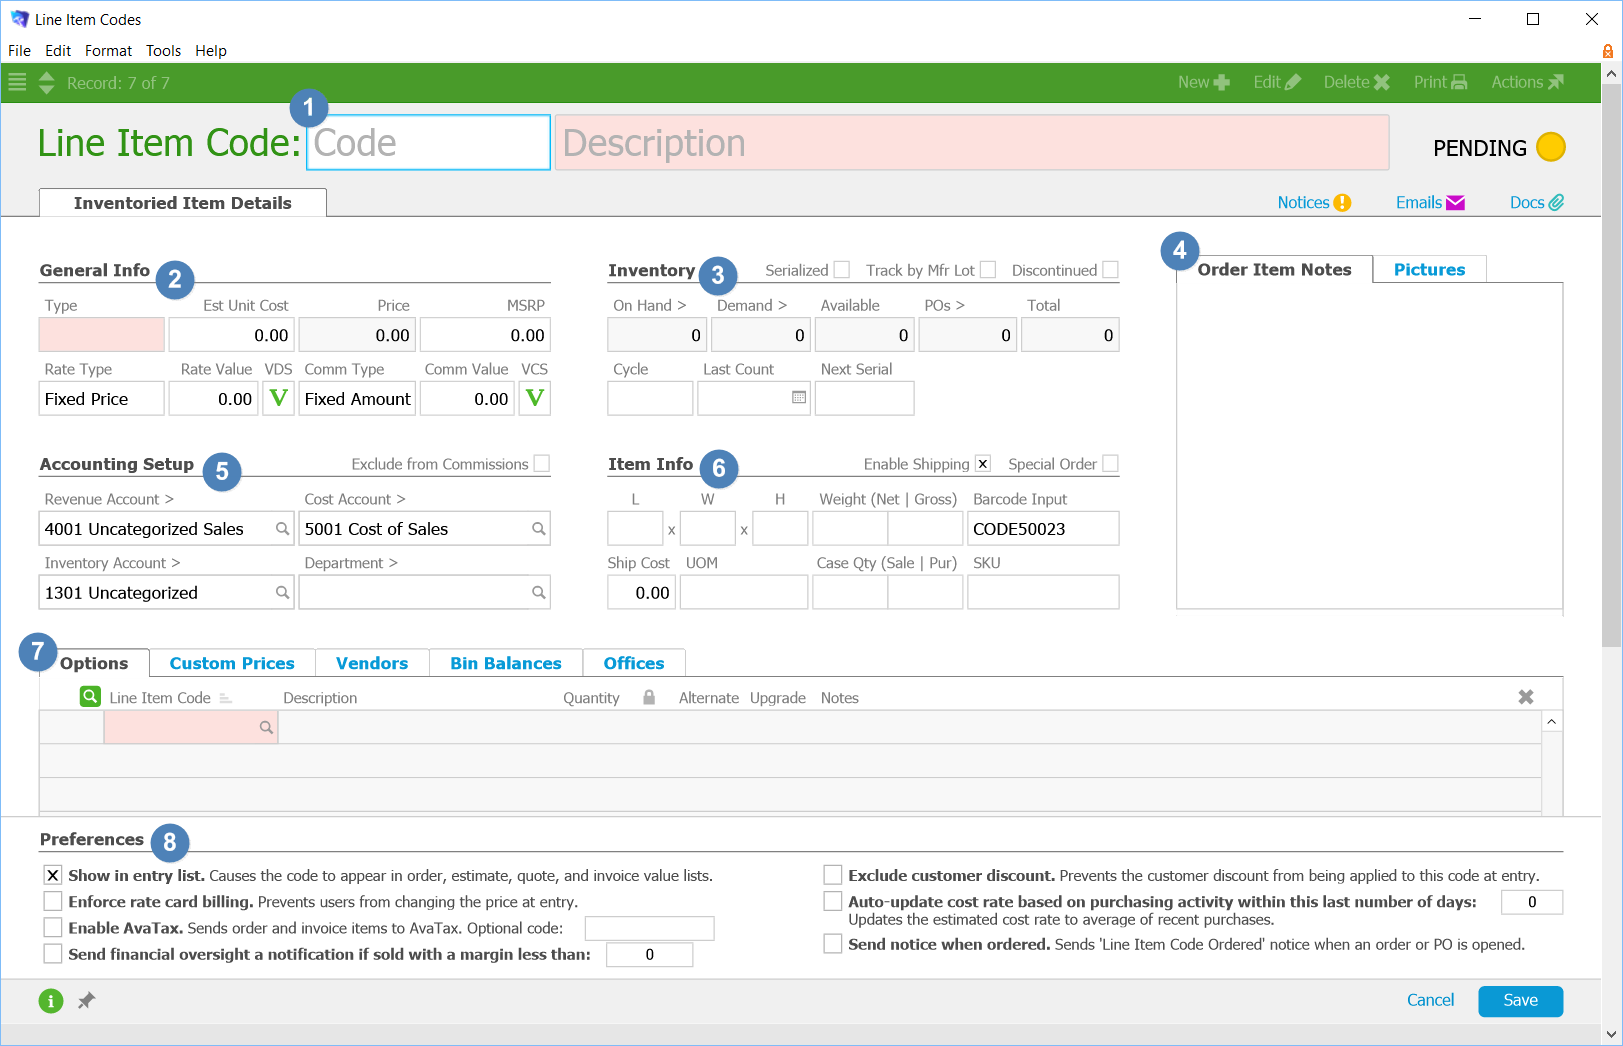Image resolution: width=1623 pixels, height=1046 pixels.
Task: Open the Format menu
Action: coord(108,51)
